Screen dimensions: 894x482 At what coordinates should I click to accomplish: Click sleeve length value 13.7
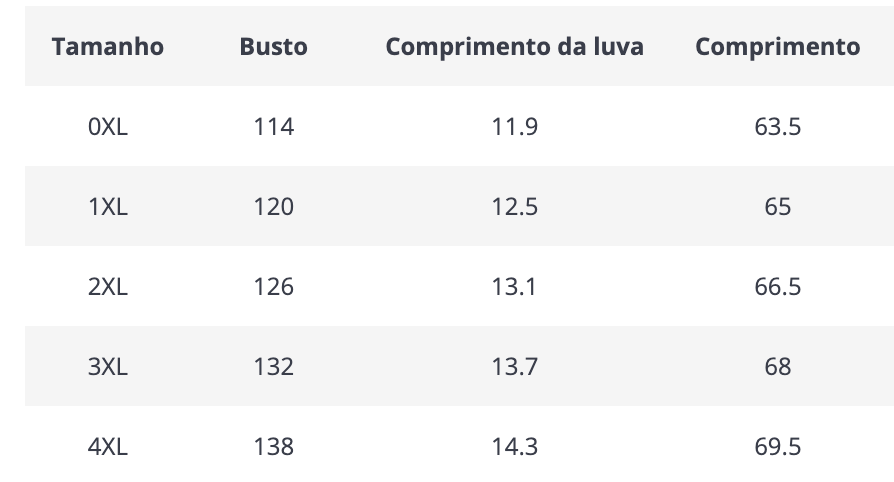(515, 366)
